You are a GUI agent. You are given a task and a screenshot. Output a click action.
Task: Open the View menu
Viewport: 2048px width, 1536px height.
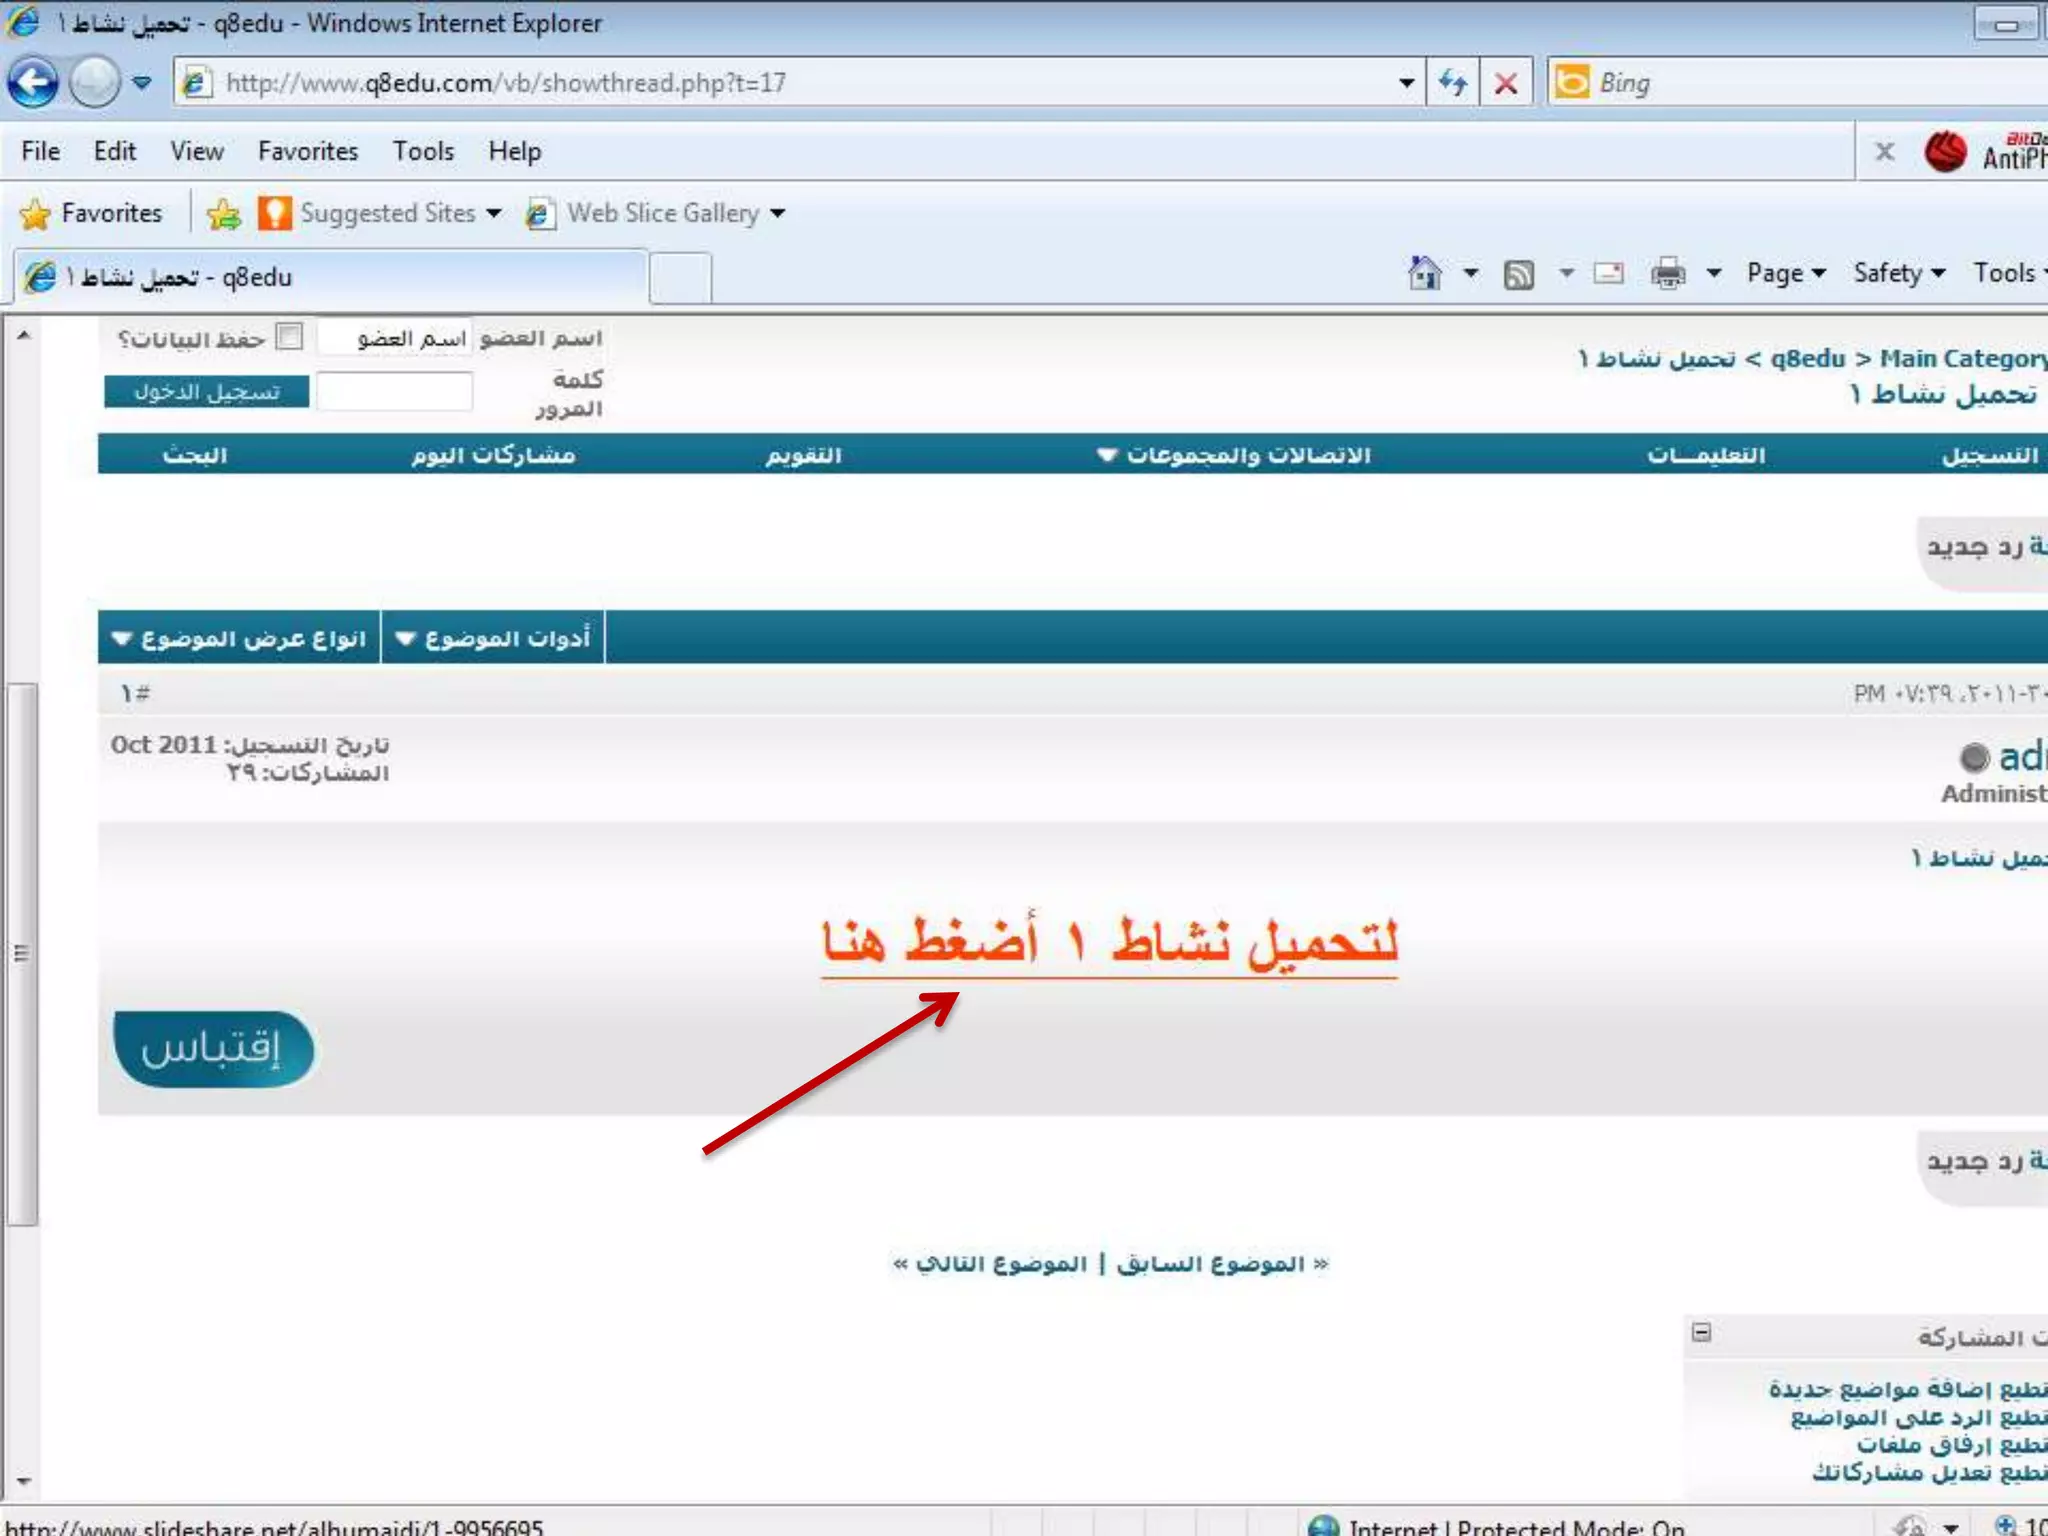coord(196,151)
